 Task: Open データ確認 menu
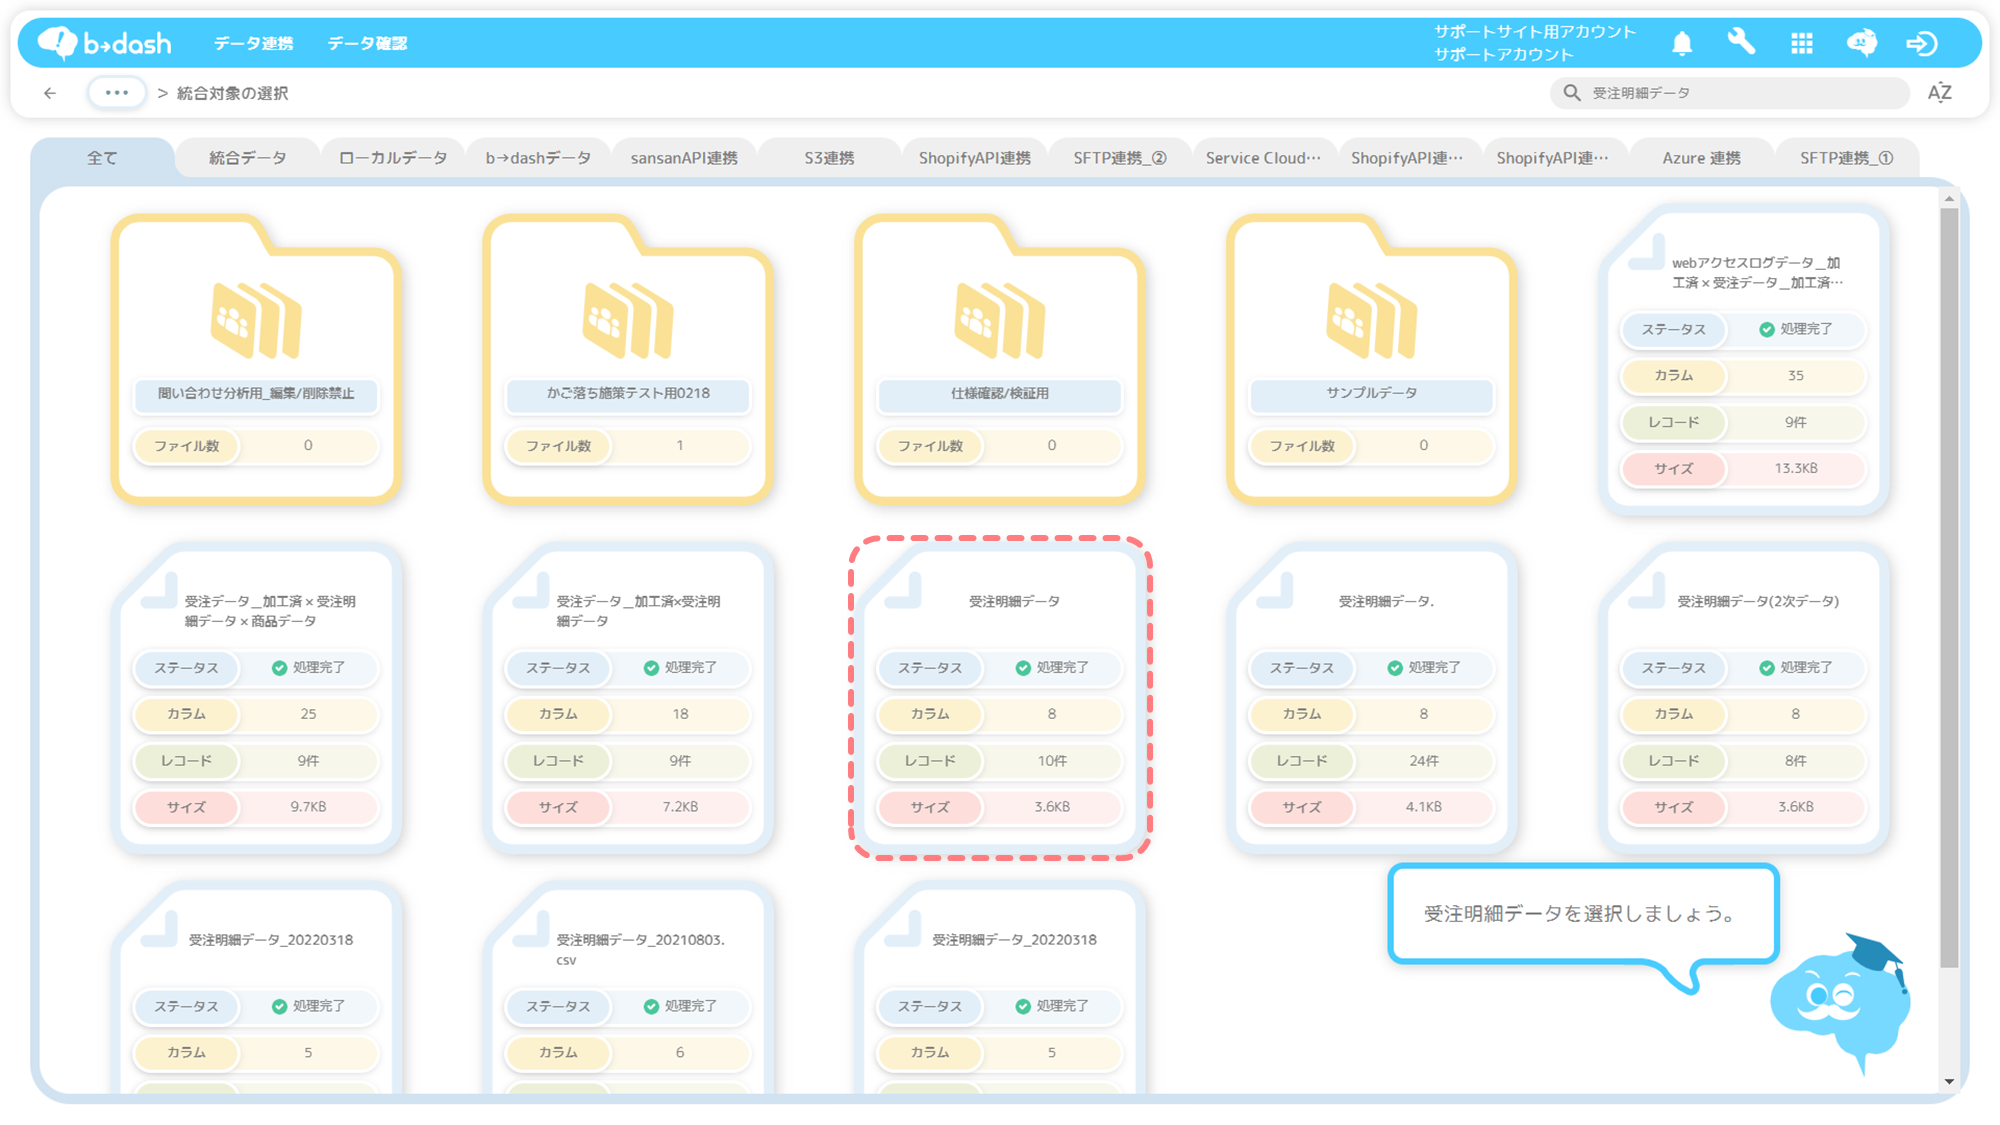click(x=368, y=43)
